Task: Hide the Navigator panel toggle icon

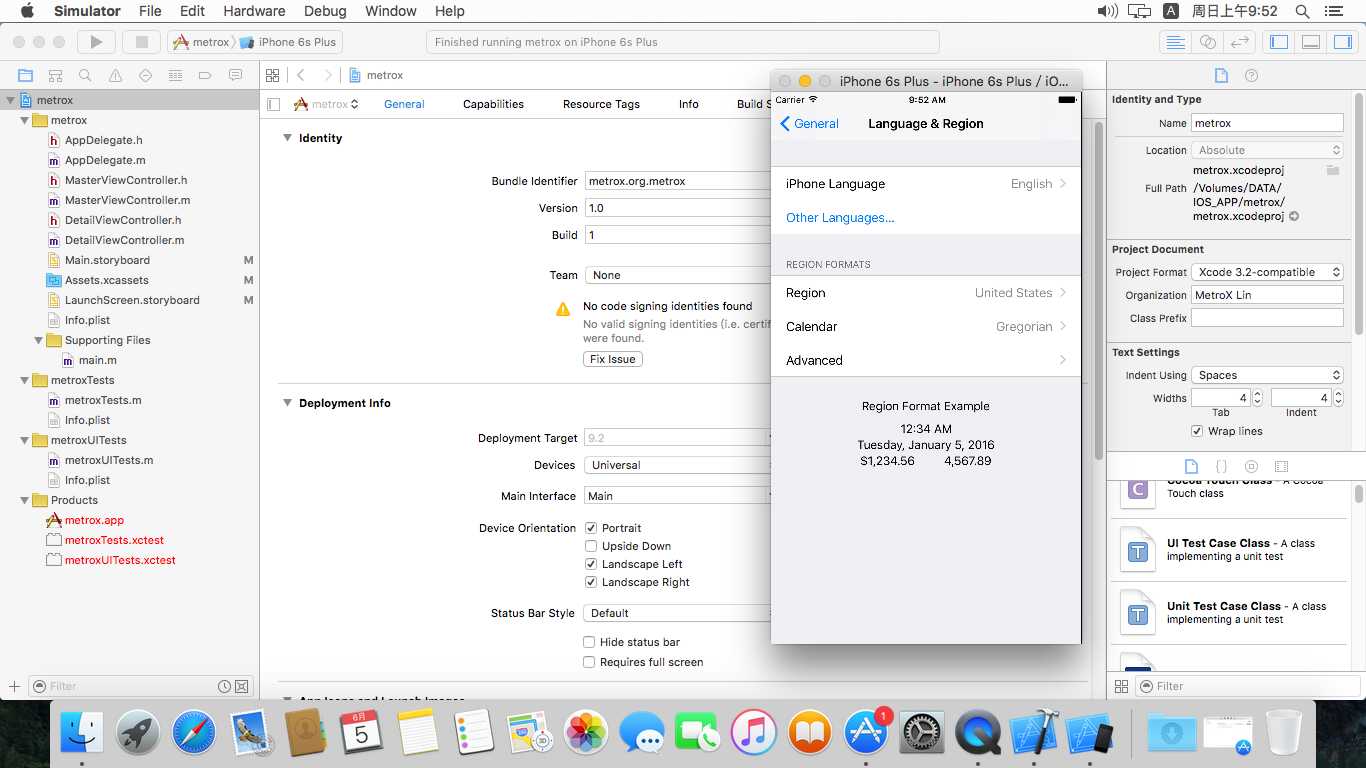Action: [1279, 42]
